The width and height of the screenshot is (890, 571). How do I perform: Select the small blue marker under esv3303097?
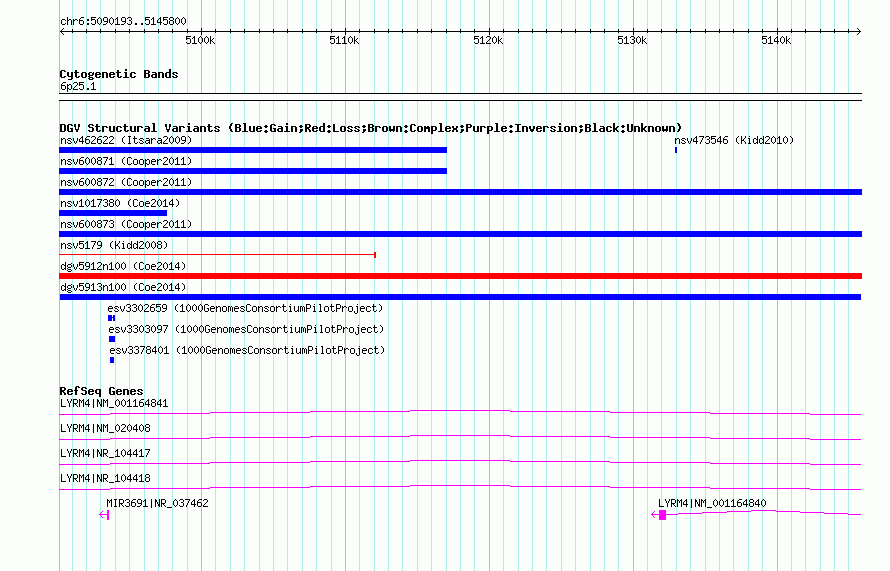click(112, 339)
